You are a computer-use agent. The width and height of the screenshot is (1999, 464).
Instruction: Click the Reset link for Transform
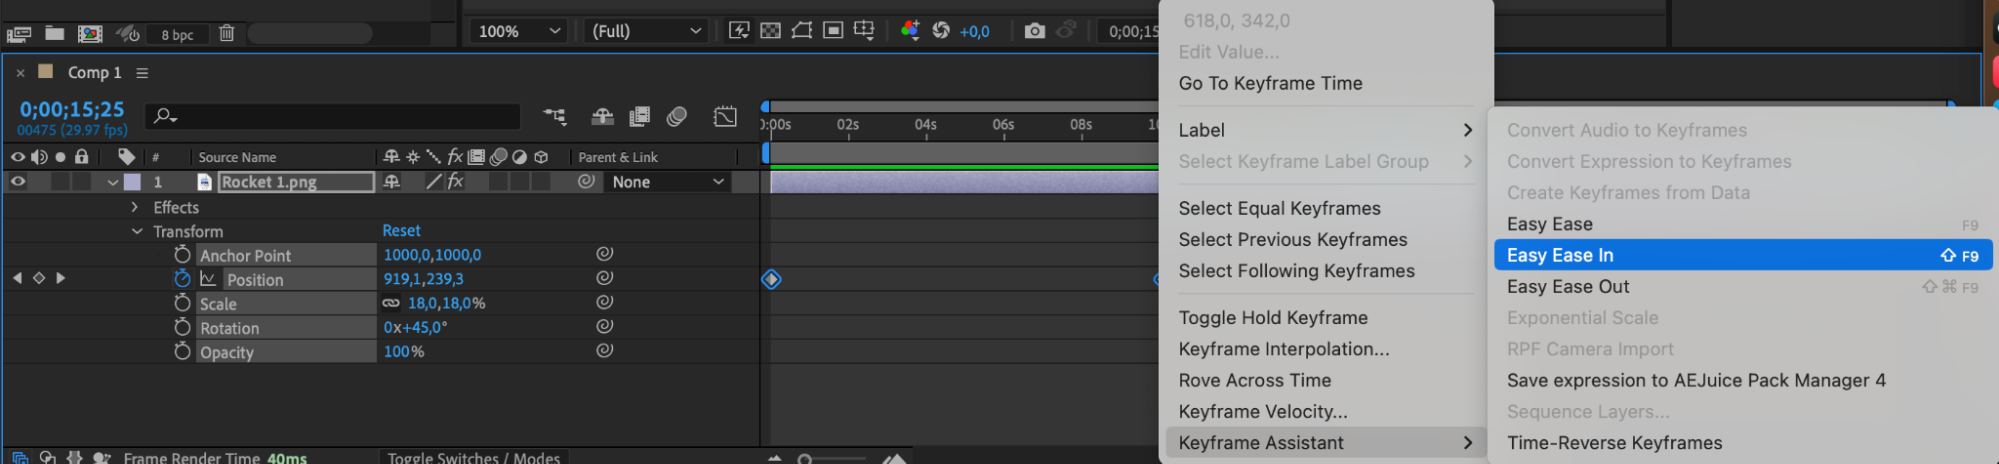[x=401, y=231]
